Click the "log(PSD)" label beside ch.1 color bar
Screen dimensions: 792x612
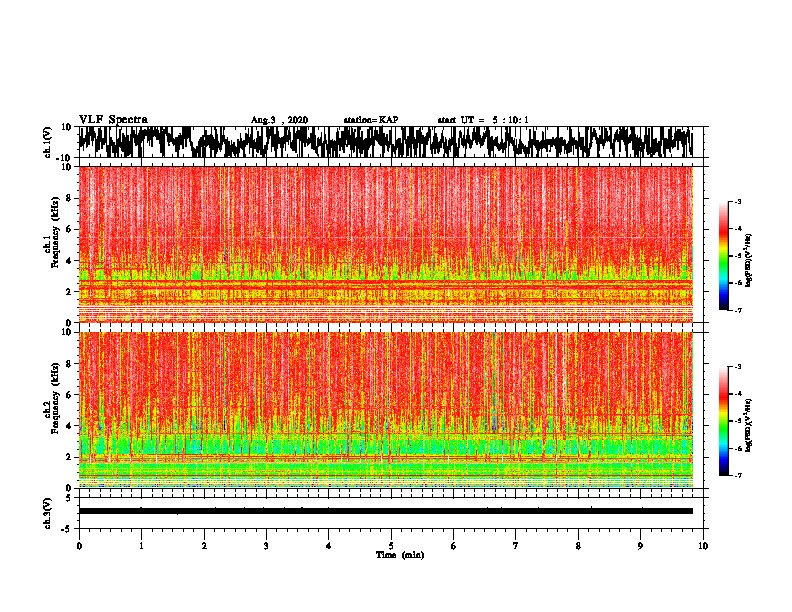click(748, 261)
